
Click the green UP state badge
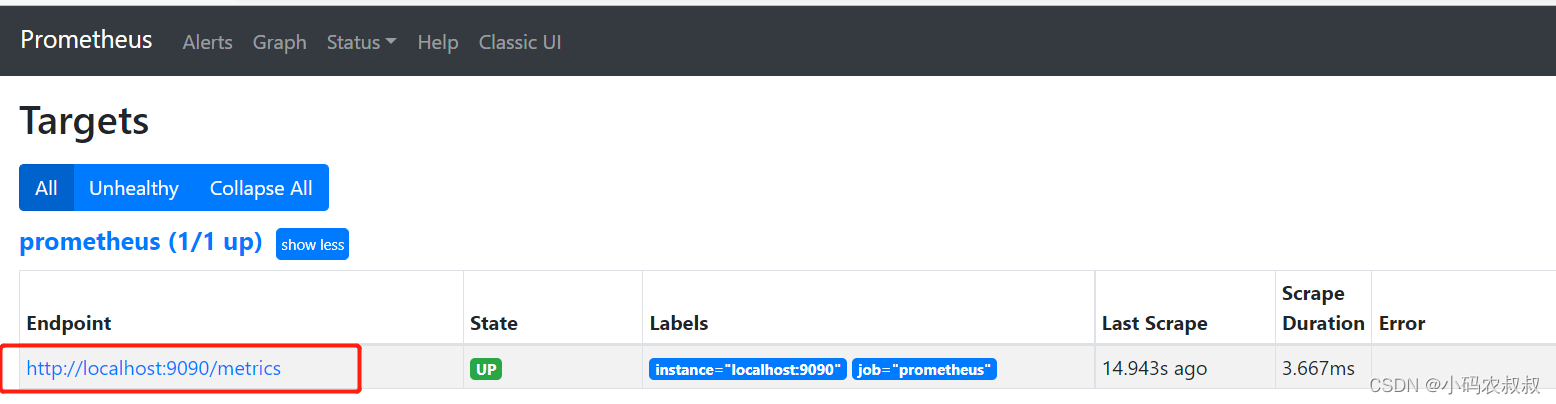tap(486, 369)
